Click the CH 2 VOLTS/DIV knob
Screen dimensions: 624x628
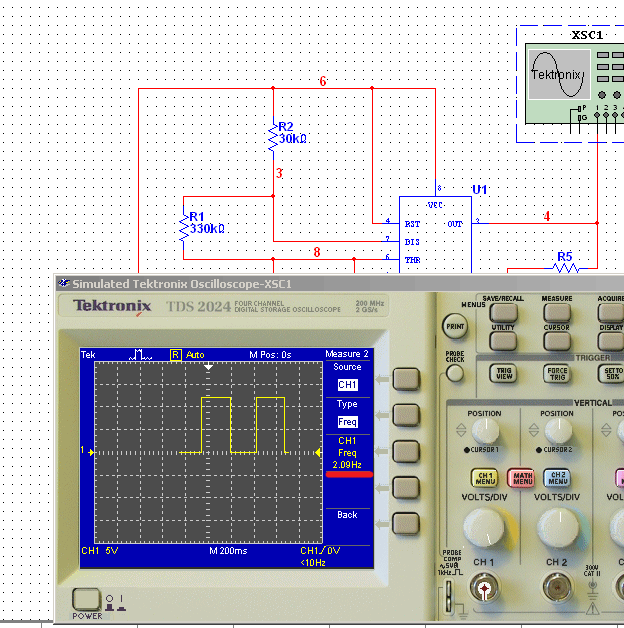tap(558, 528)
